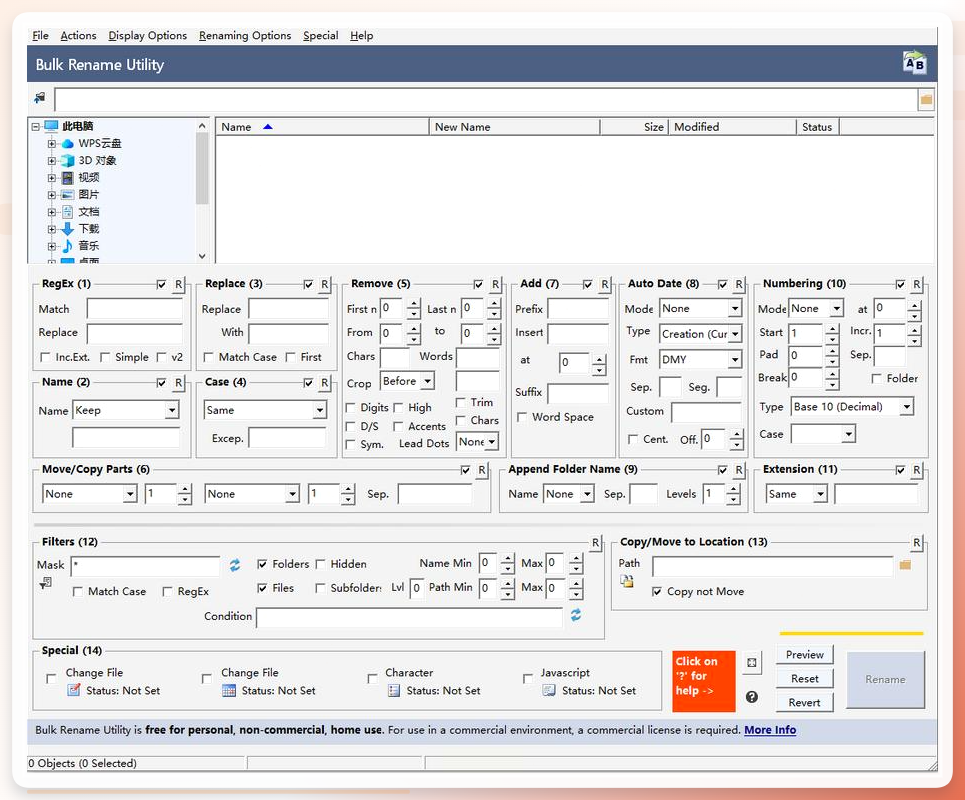Open the Name mode Keep dropdown
Image resolution: width=965 pixels, height=800 pixels.
pyautogui.click(x=172, y=410)
